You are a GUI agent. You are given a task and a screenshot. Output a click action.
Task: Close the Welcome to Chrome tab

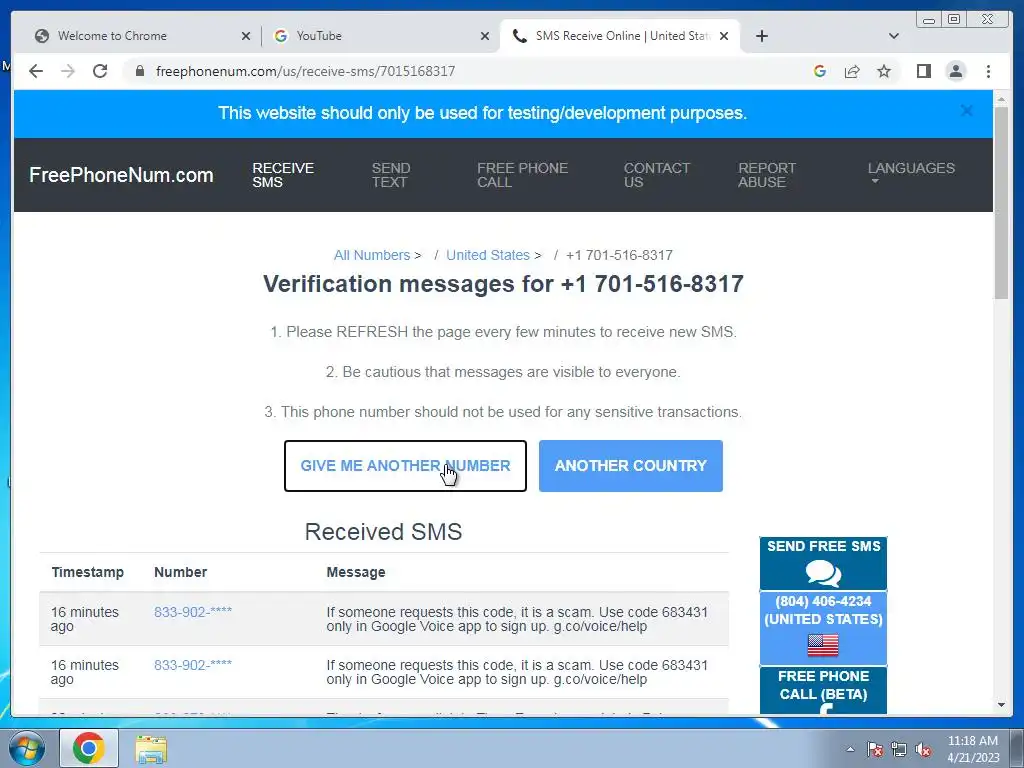[x=246, y=36]
